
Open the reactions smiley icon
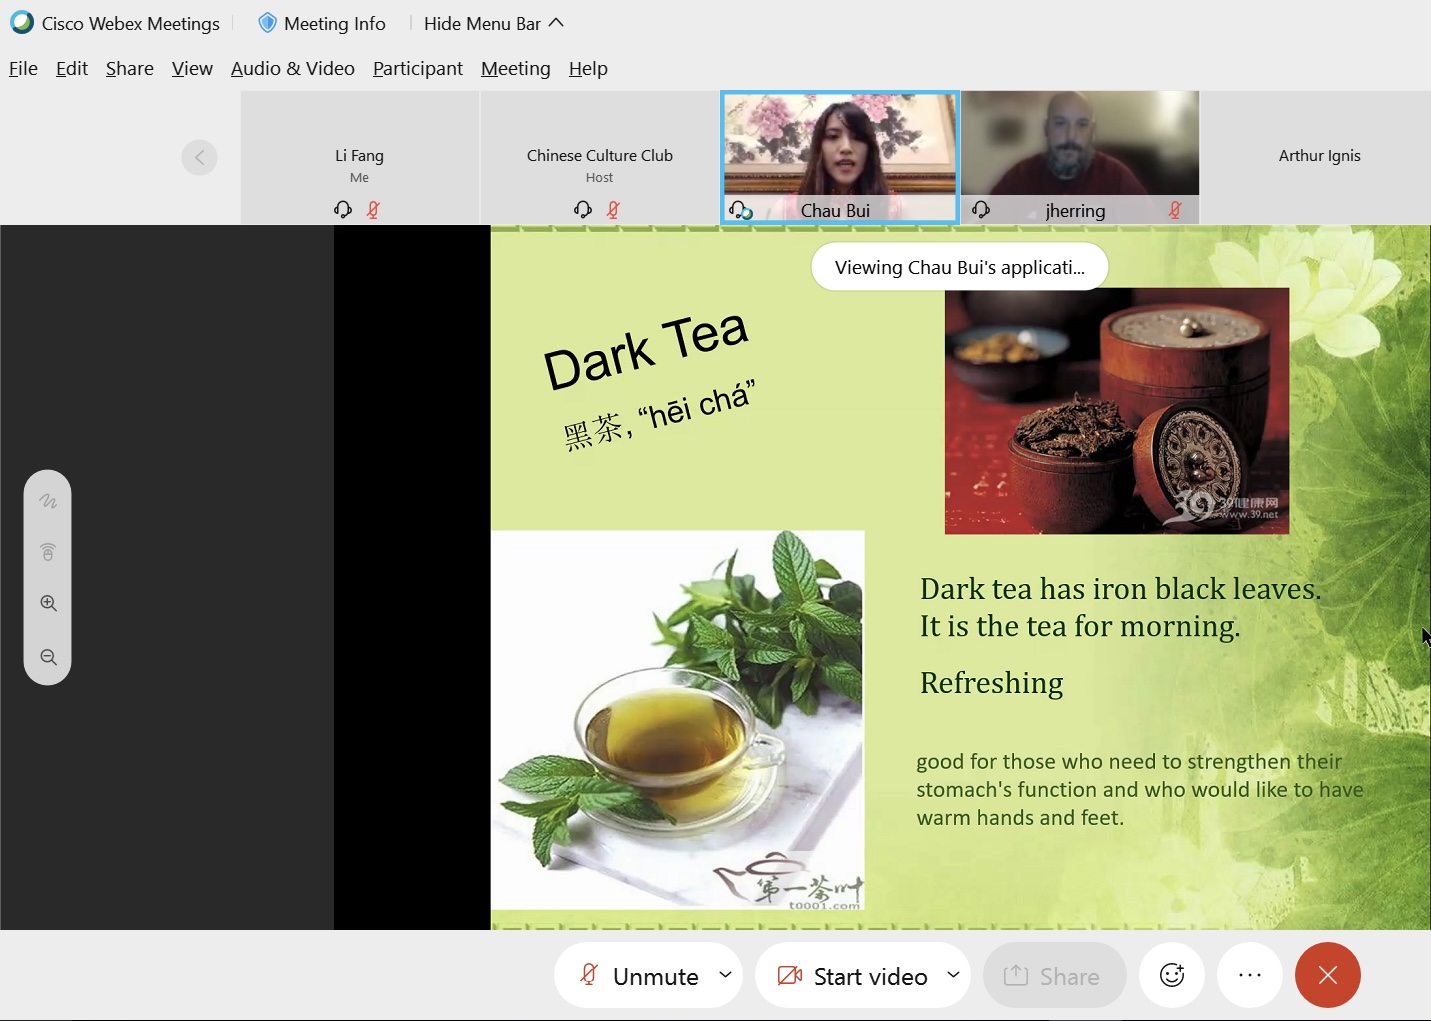1171,975
